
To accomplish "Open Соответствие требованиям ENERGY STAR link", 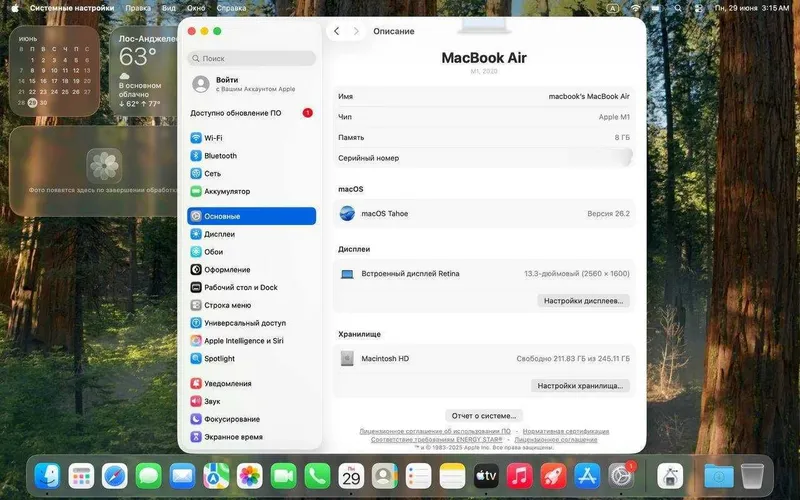I will tap(436, 439).
